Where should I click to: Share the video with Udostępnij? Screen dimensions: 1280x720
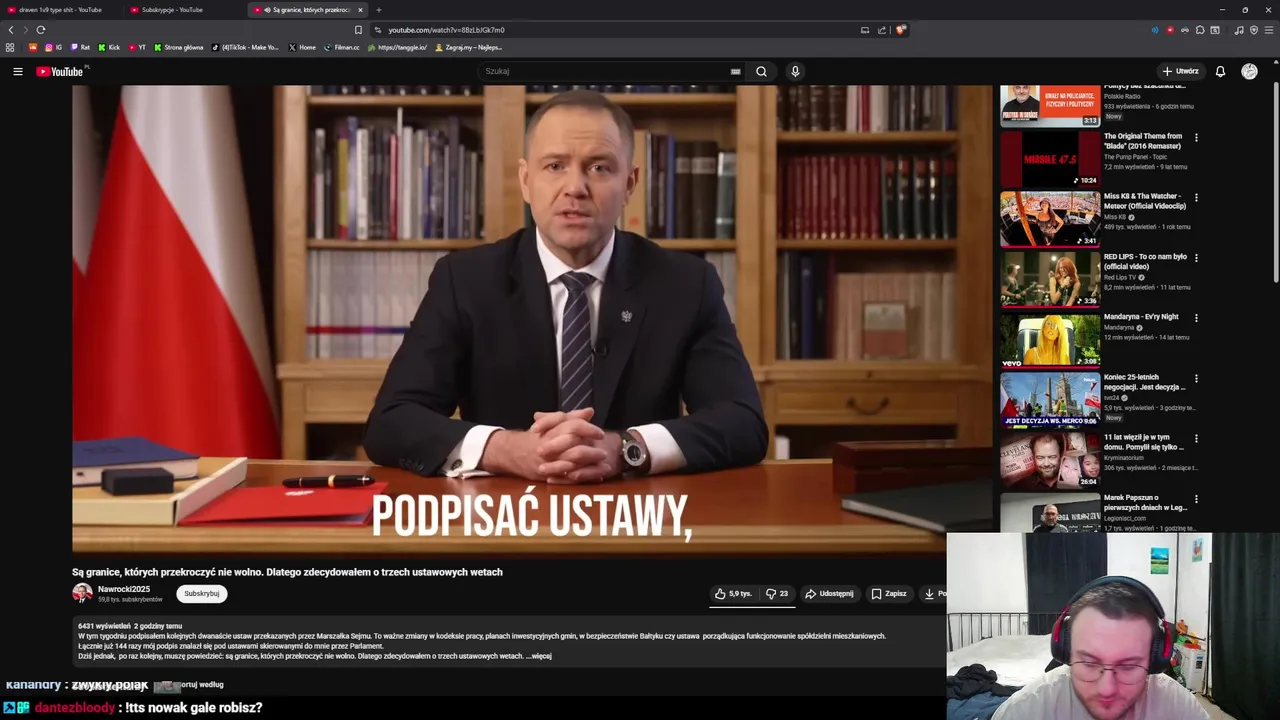(x=829, y=594)
